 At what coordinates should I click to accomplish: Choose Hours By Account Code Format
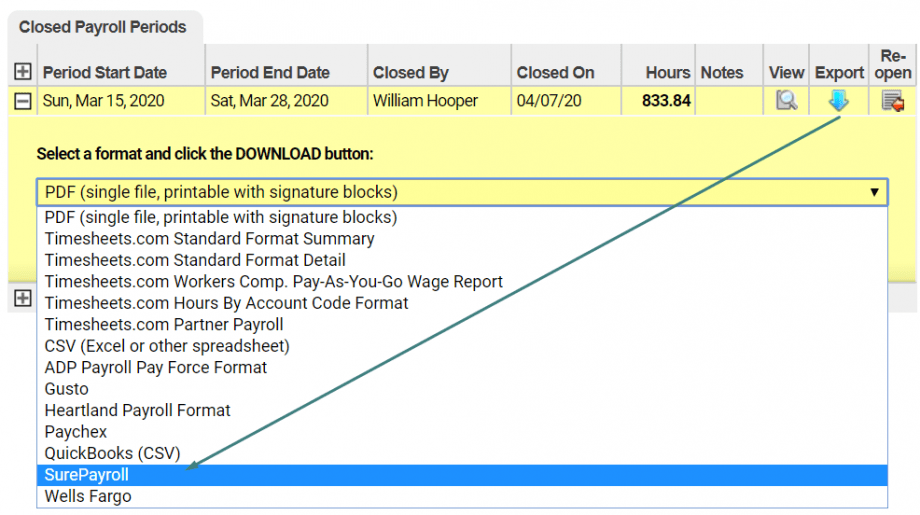tap(462, 303)
